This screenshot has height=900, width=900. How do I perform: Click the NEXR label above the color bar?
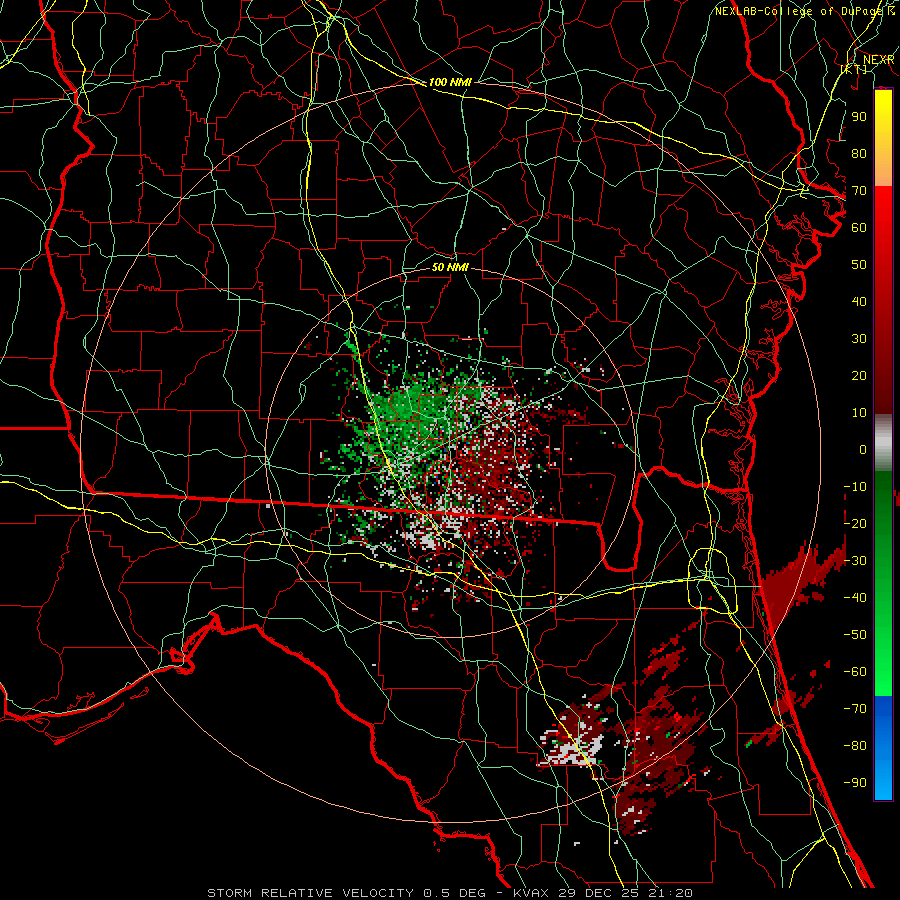[879, 59]
